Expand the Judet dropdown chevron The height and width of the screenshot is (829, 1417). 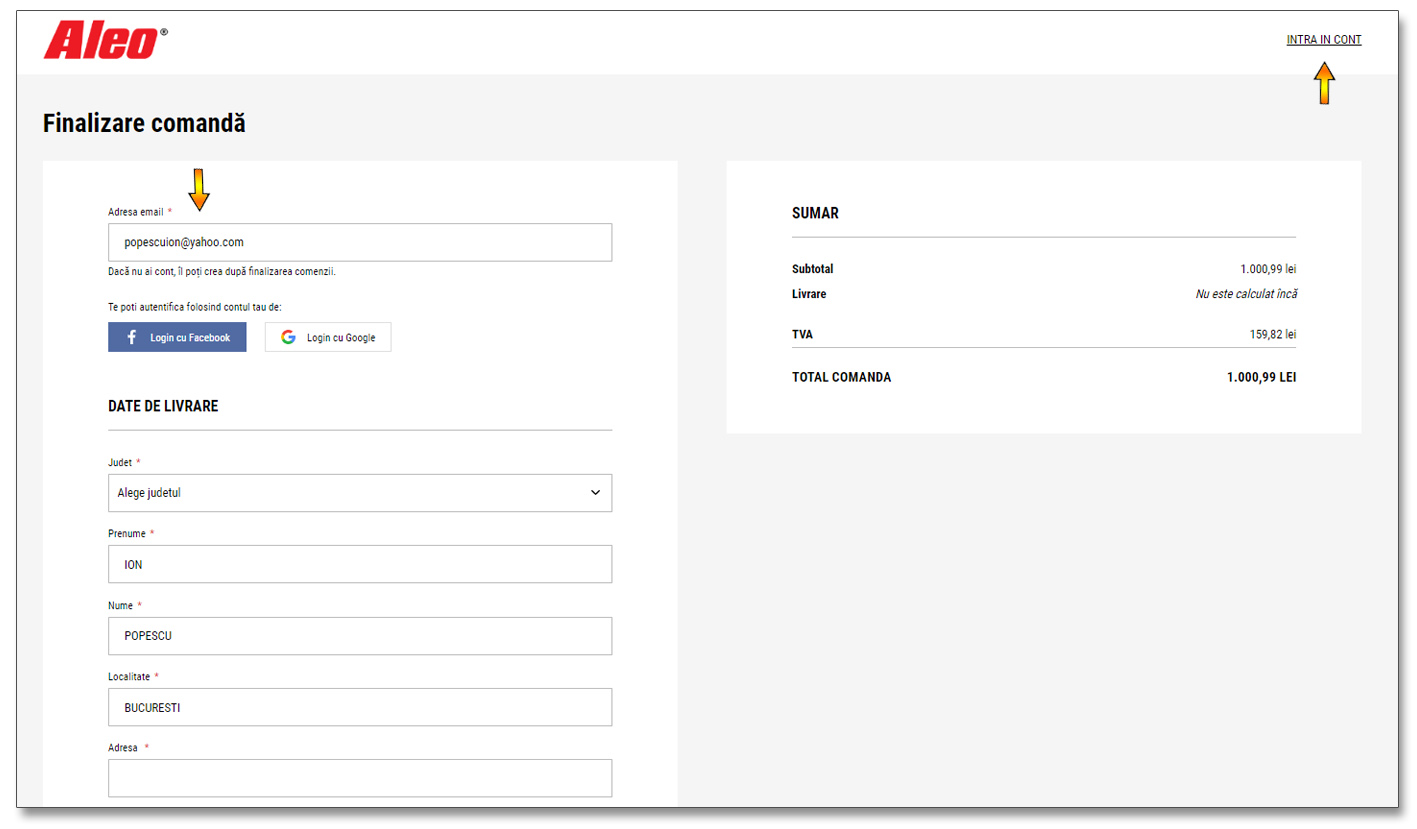[595, 493]
